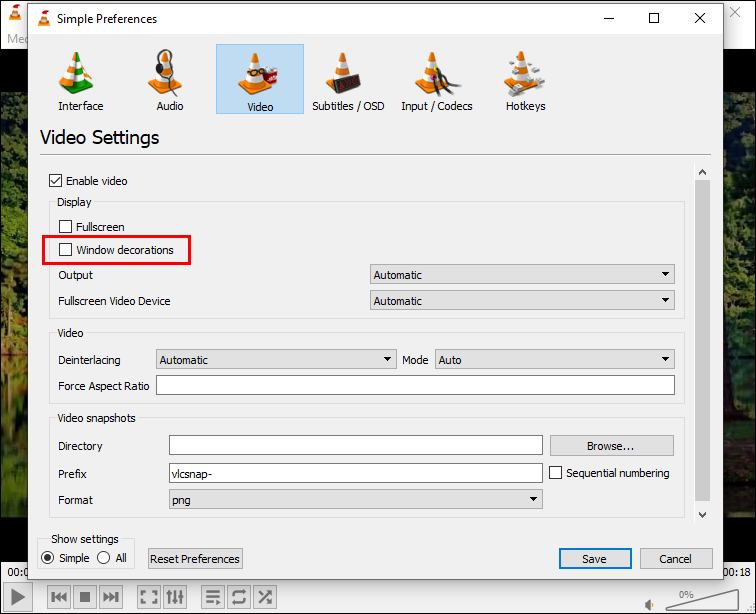Click the volume speaker mute icon
Screen dimensions: 756x614
(649, 604)
